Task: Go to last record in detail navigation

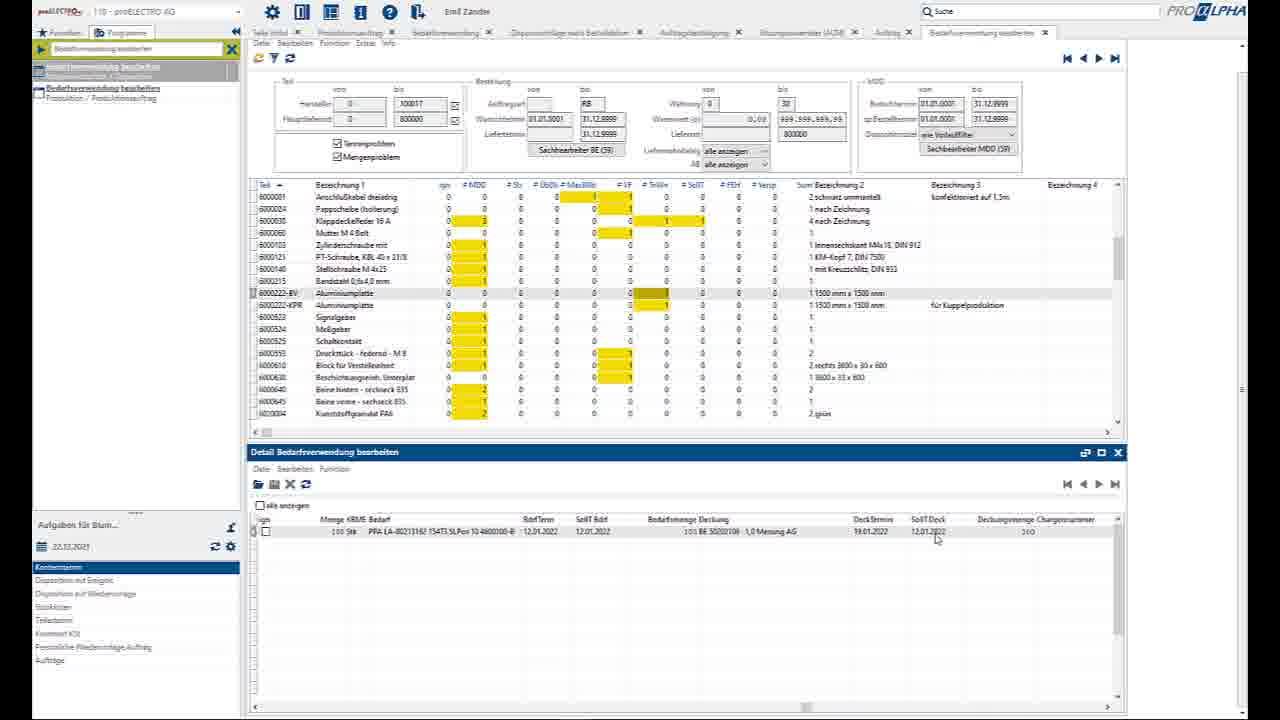Action: (1115, 484)
